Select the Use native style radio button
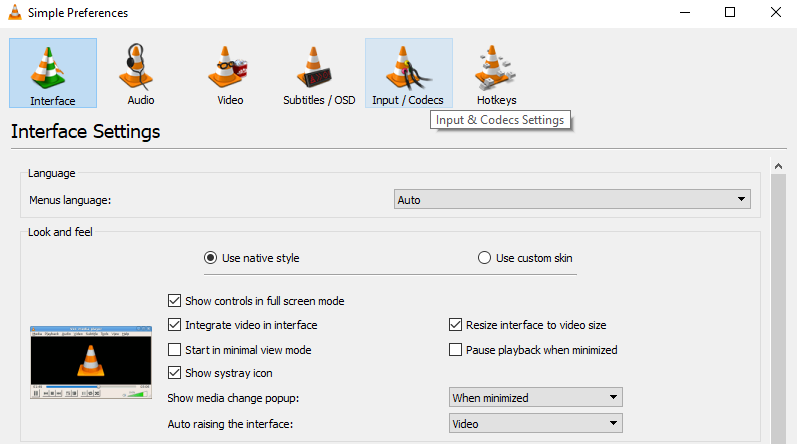 click(x=210, y=258)
